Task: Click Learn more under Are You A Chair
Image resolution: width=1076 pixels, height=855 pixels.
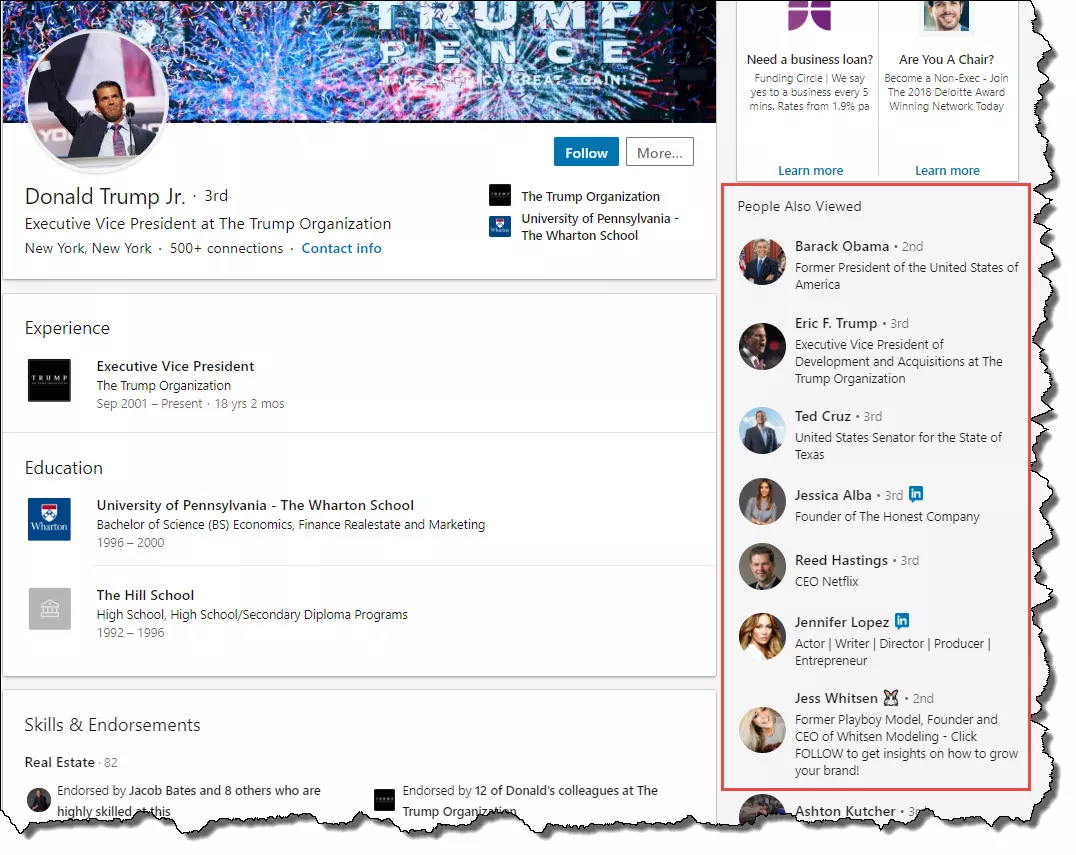Action: [947, 170]
